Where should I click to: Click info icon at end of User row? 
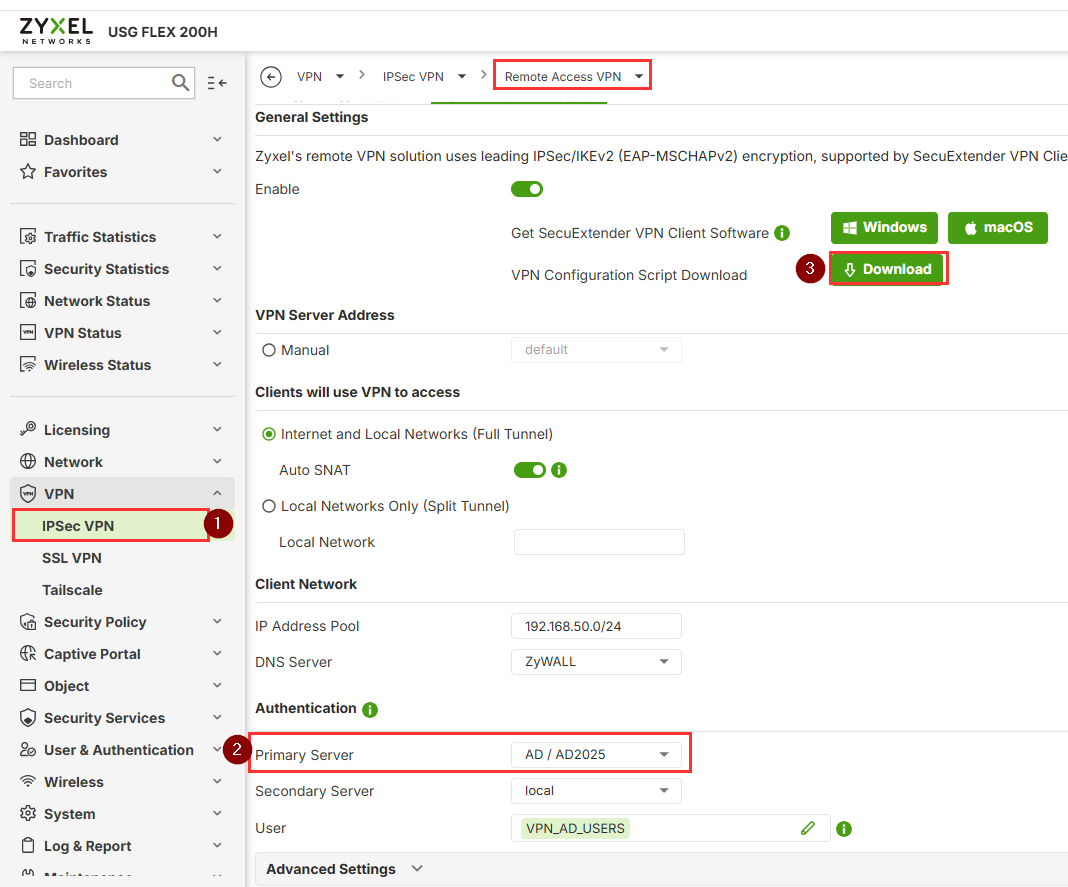point(843,829)
